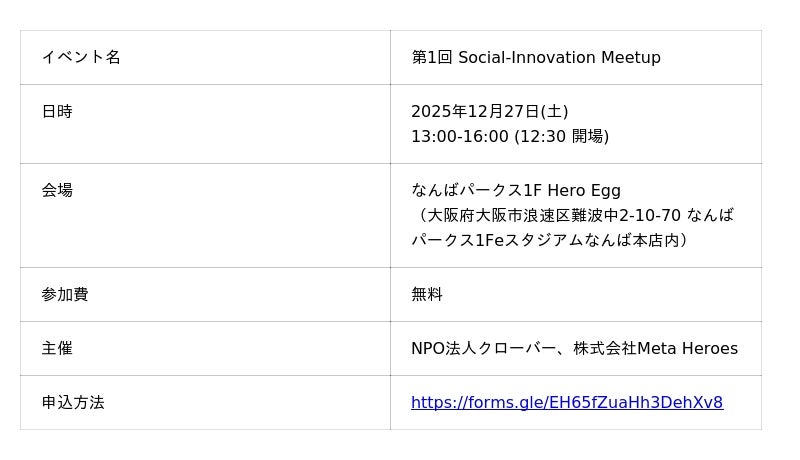Click the 申込方法 row label
The height and width of the screenshot is (460, 800).
73,402
